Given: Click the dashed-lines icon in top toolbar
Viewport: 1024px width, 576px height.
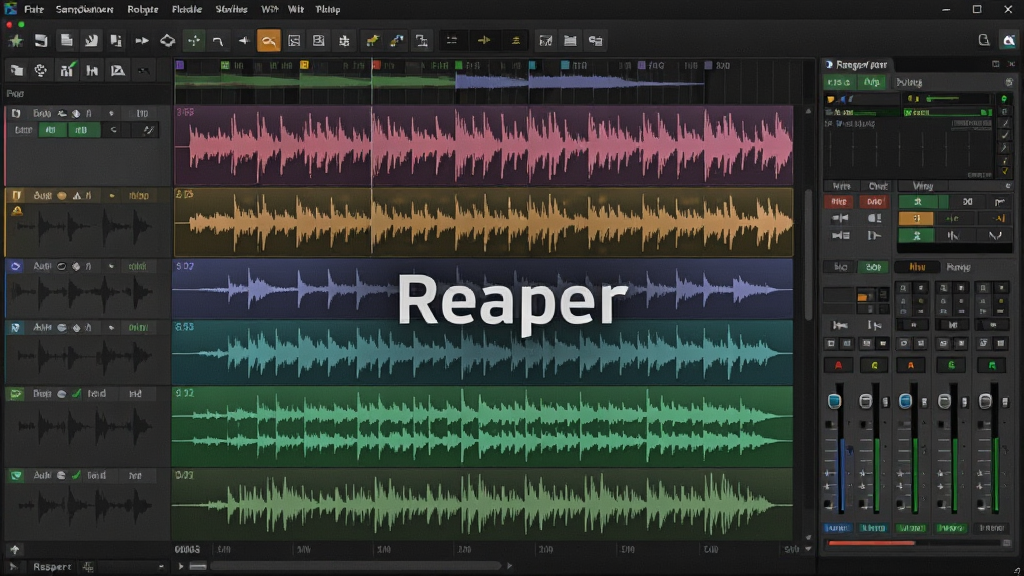Looking at the screenshot, I should pos(451,40).
